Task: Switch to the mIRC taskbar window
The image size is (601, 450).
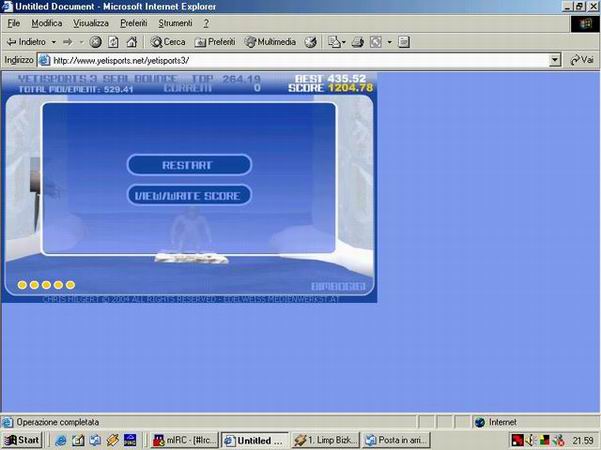Action: point(185,440)
